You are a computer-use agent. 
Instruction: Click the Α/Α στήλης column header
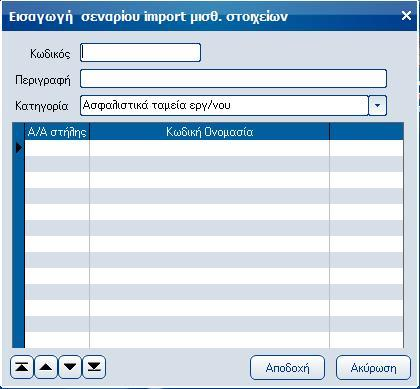coord(57,132)
